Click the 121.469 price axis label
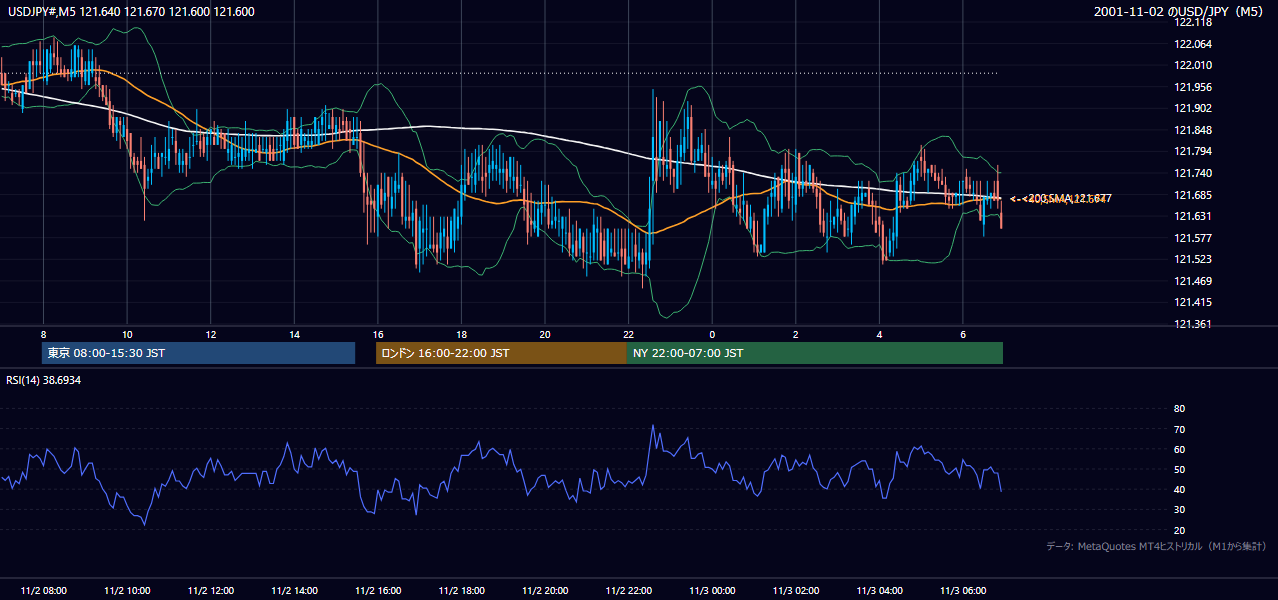The image size is (1278, 600). point(1195,281)
